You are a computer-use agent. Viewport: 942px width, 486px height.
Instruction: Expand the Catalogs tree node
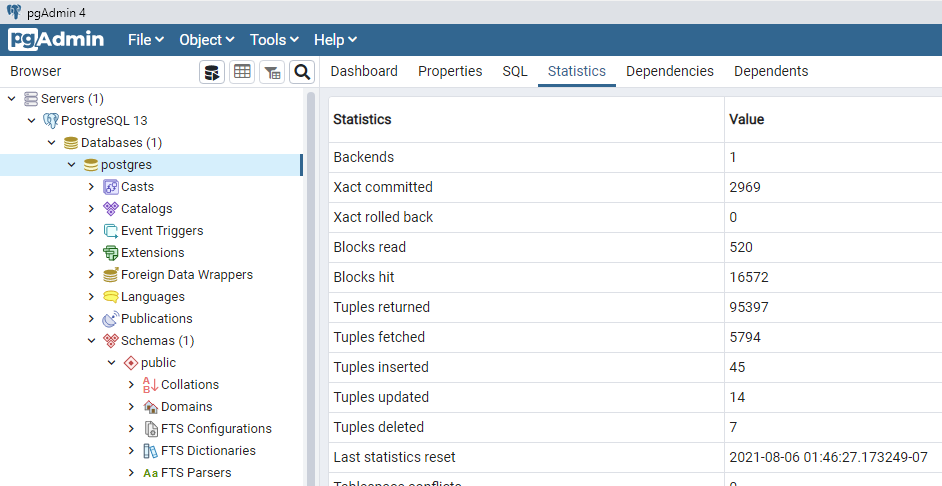click(91, 208)
